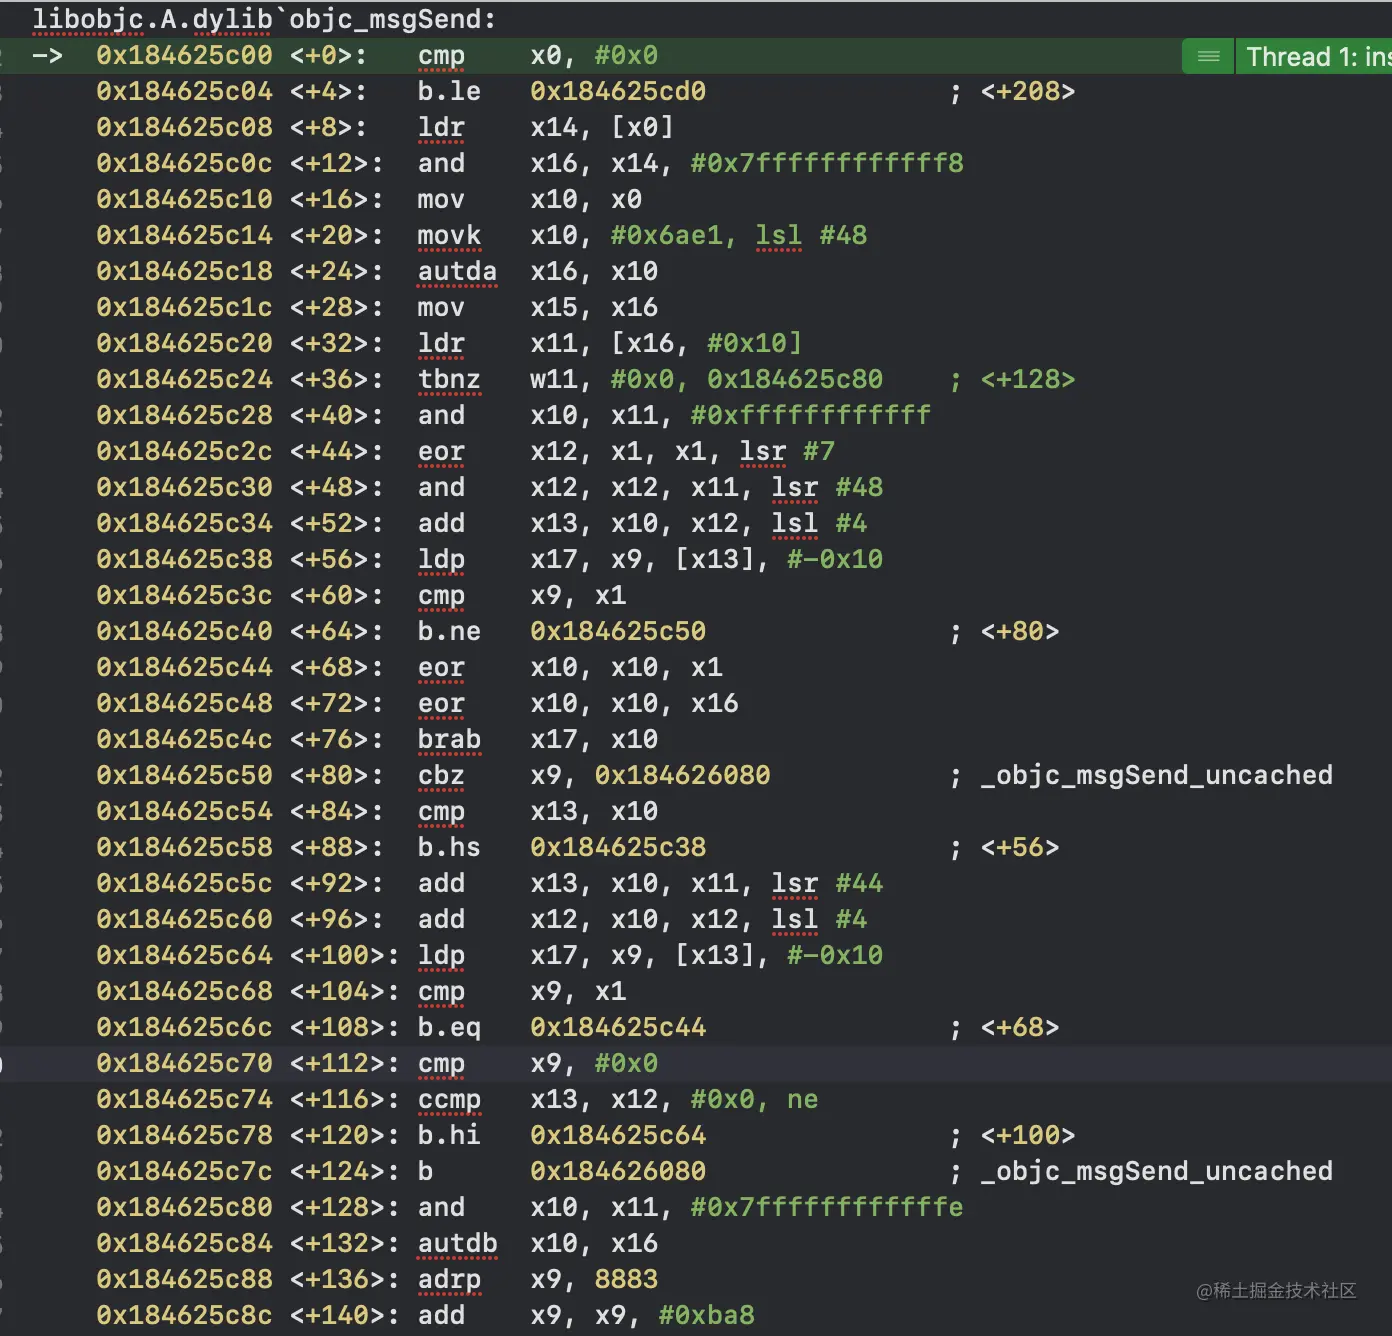The height and width of the screenshot is (1336, 1392).
Task: Click the autdb instruction mnemonic
Action: [457, 1244]
